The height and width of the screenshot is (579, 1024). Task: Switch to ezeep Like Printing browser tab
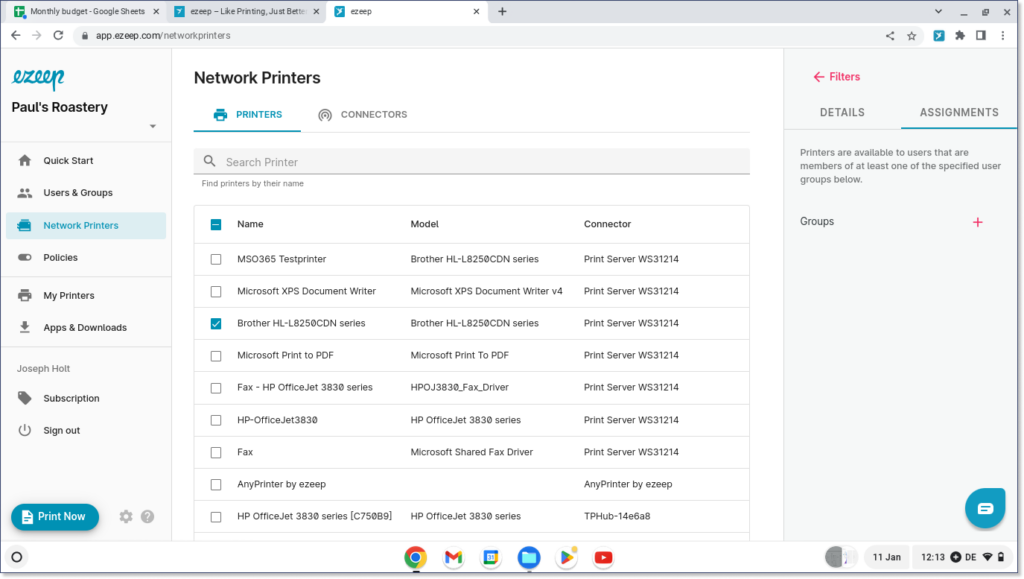[x=248, y=12]
